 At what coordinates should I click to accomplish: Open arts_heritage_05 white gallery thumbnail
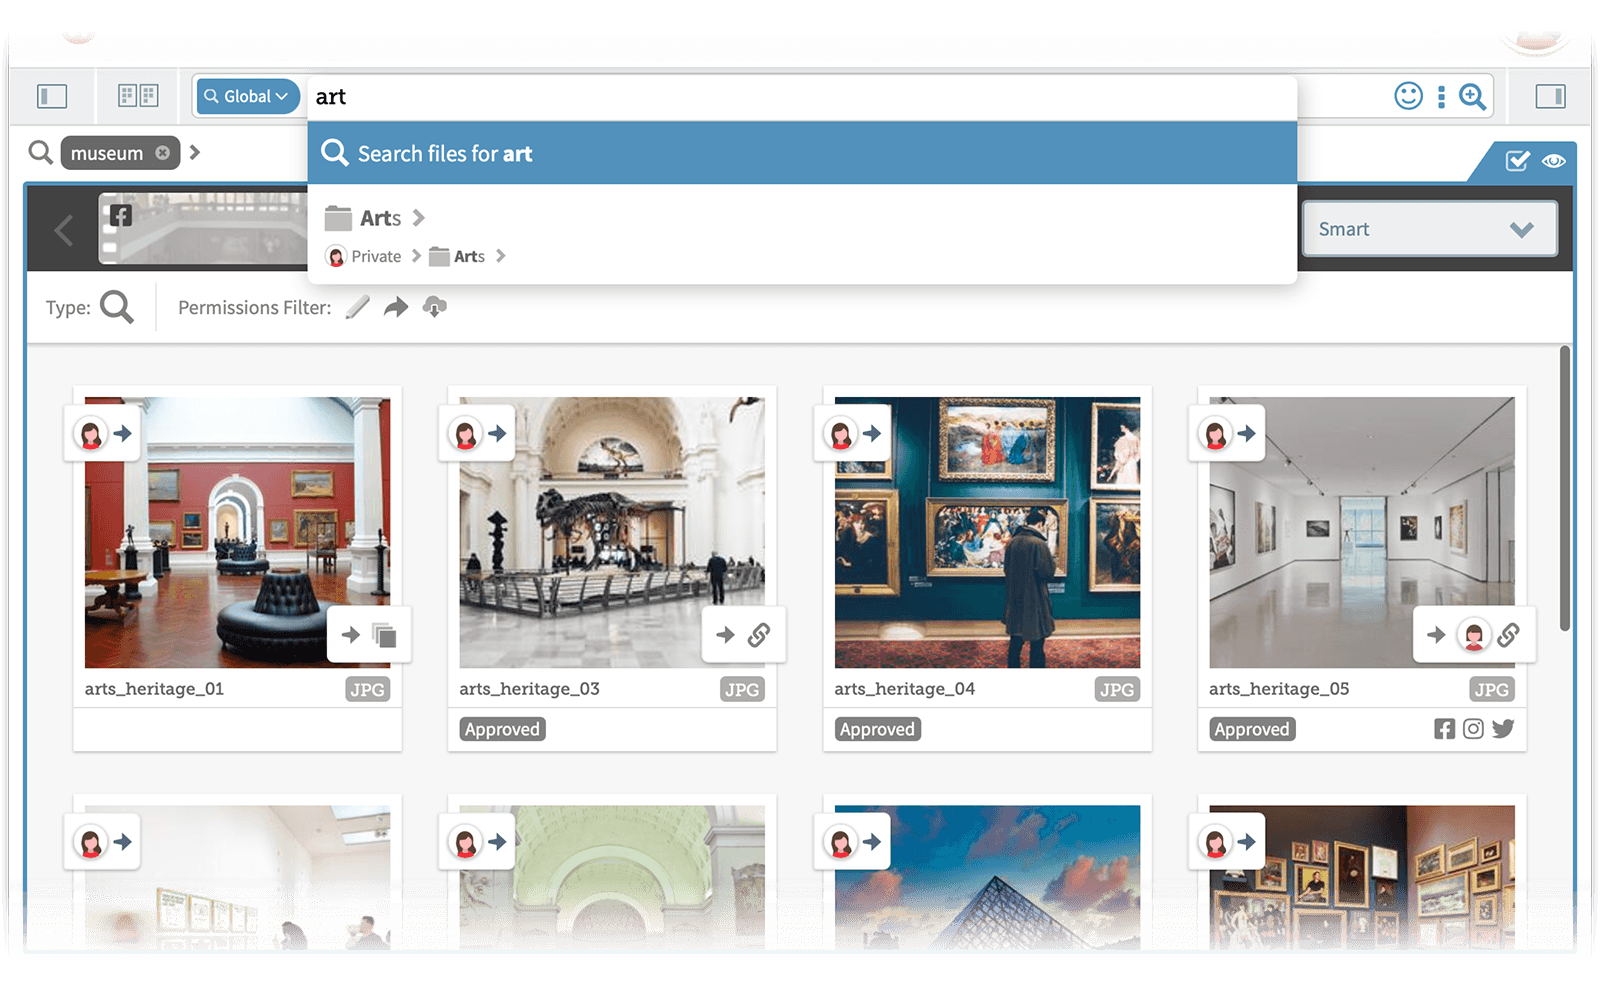[1362, 532]
